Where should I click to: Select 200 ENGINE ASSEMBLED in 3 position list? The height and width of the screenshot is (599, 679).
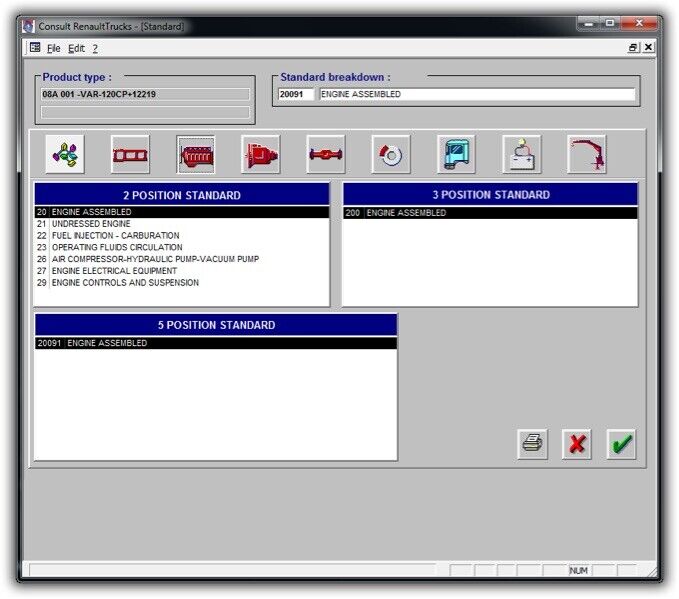(400, 213)
